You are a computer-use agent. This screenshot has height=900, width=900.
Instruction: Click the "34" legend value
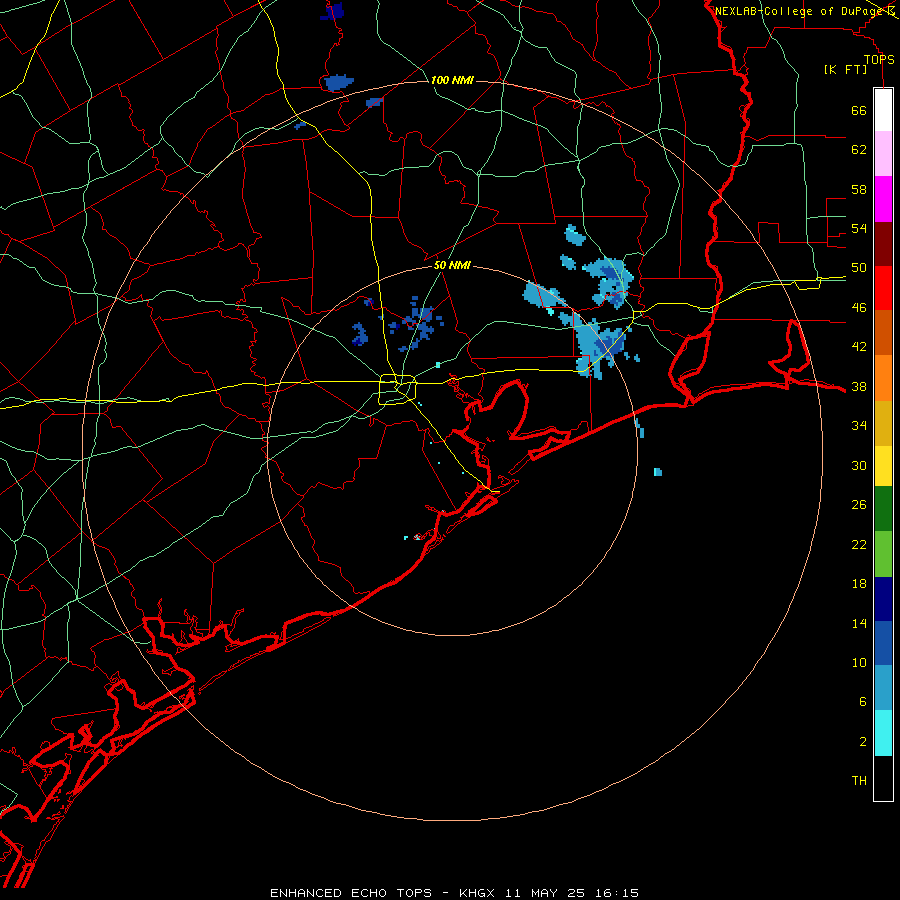(x=859, y=426)
